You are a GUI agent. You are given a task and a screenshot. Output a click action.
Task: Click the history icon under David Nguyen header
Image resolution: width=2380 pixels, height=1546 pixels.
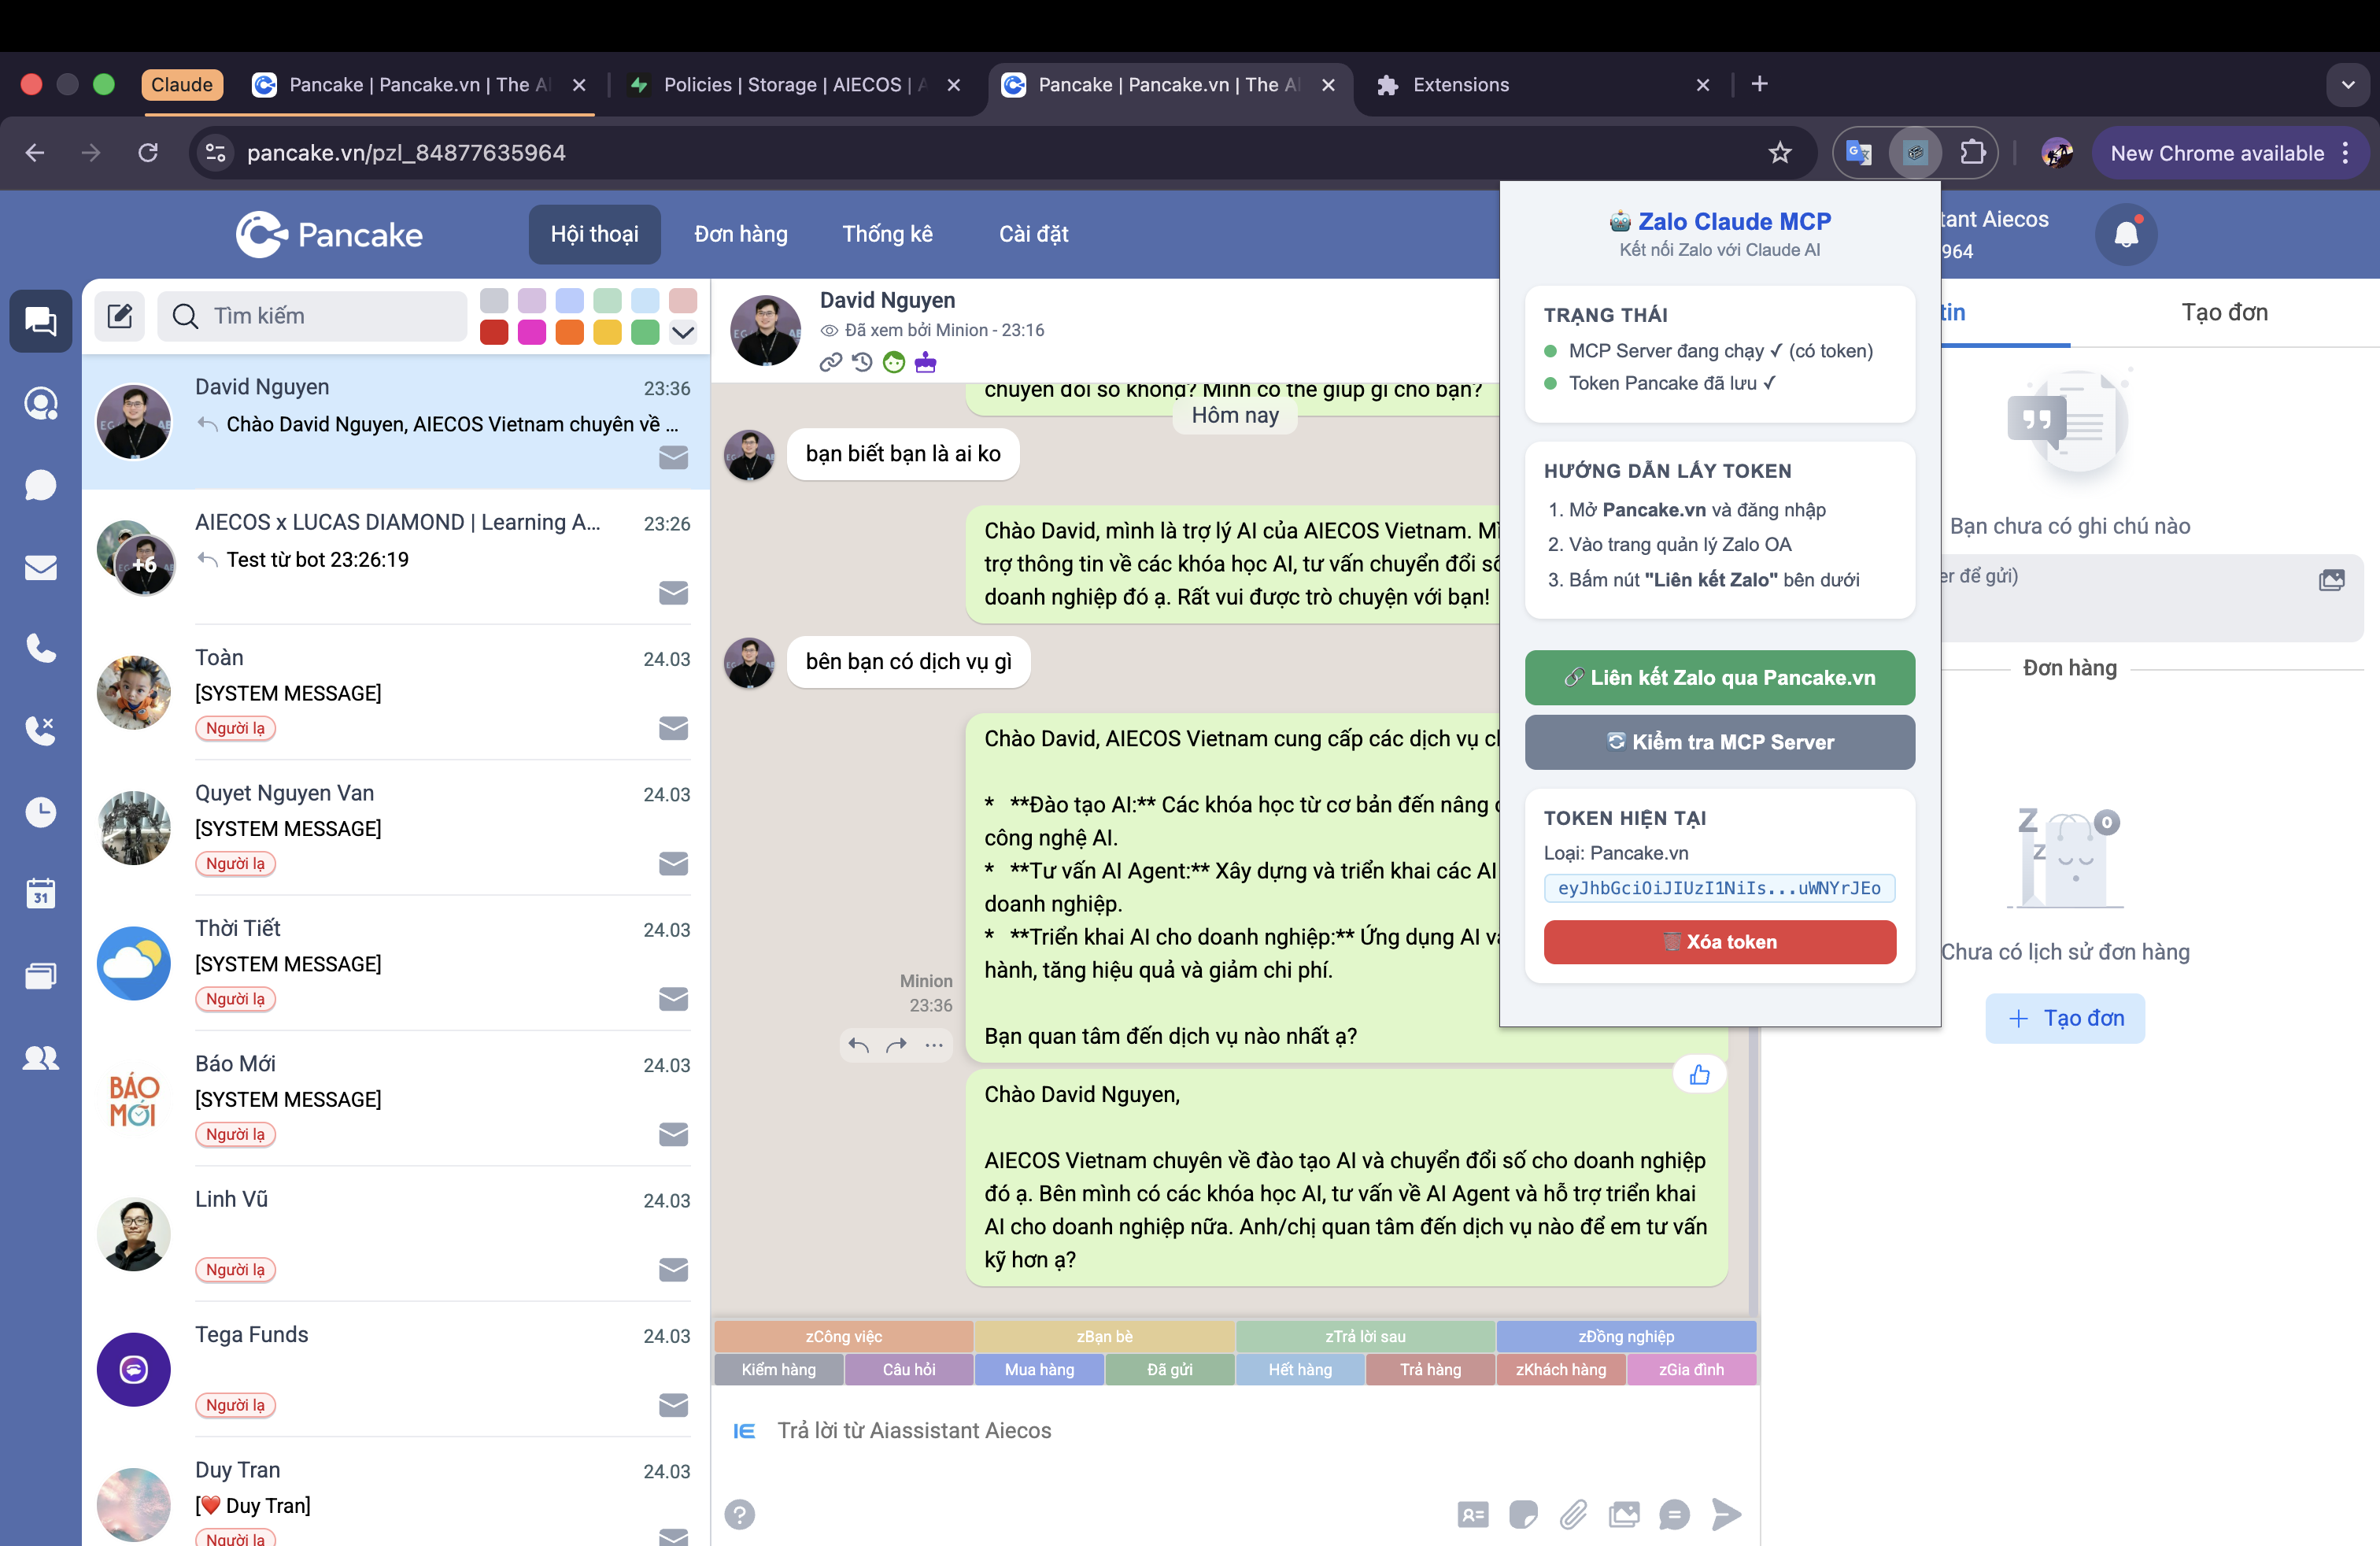pyautogui.click(x=862, y=362)
